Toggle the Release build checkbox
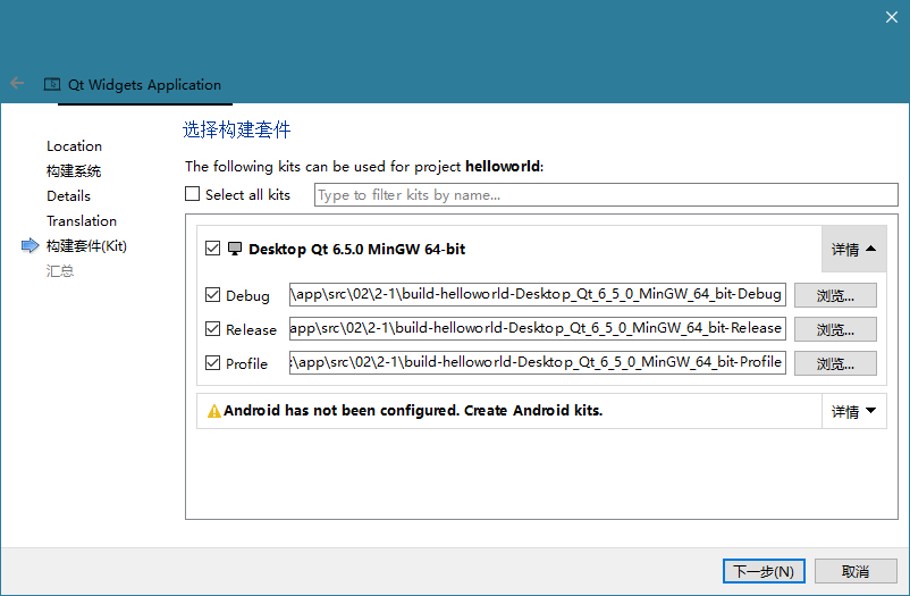The width and height of the screenshot is (911, 596). [213, 329]
